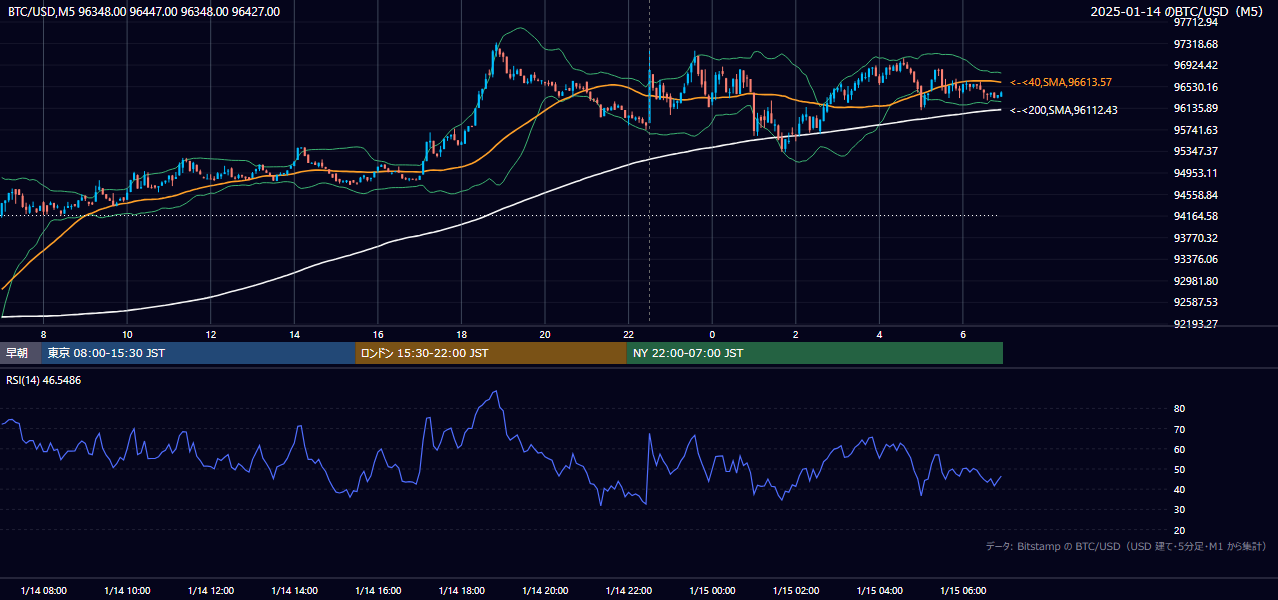Screen dimensions: 1278x600
Task: Click hour label 8 under price chart
Action: point(43,334)
